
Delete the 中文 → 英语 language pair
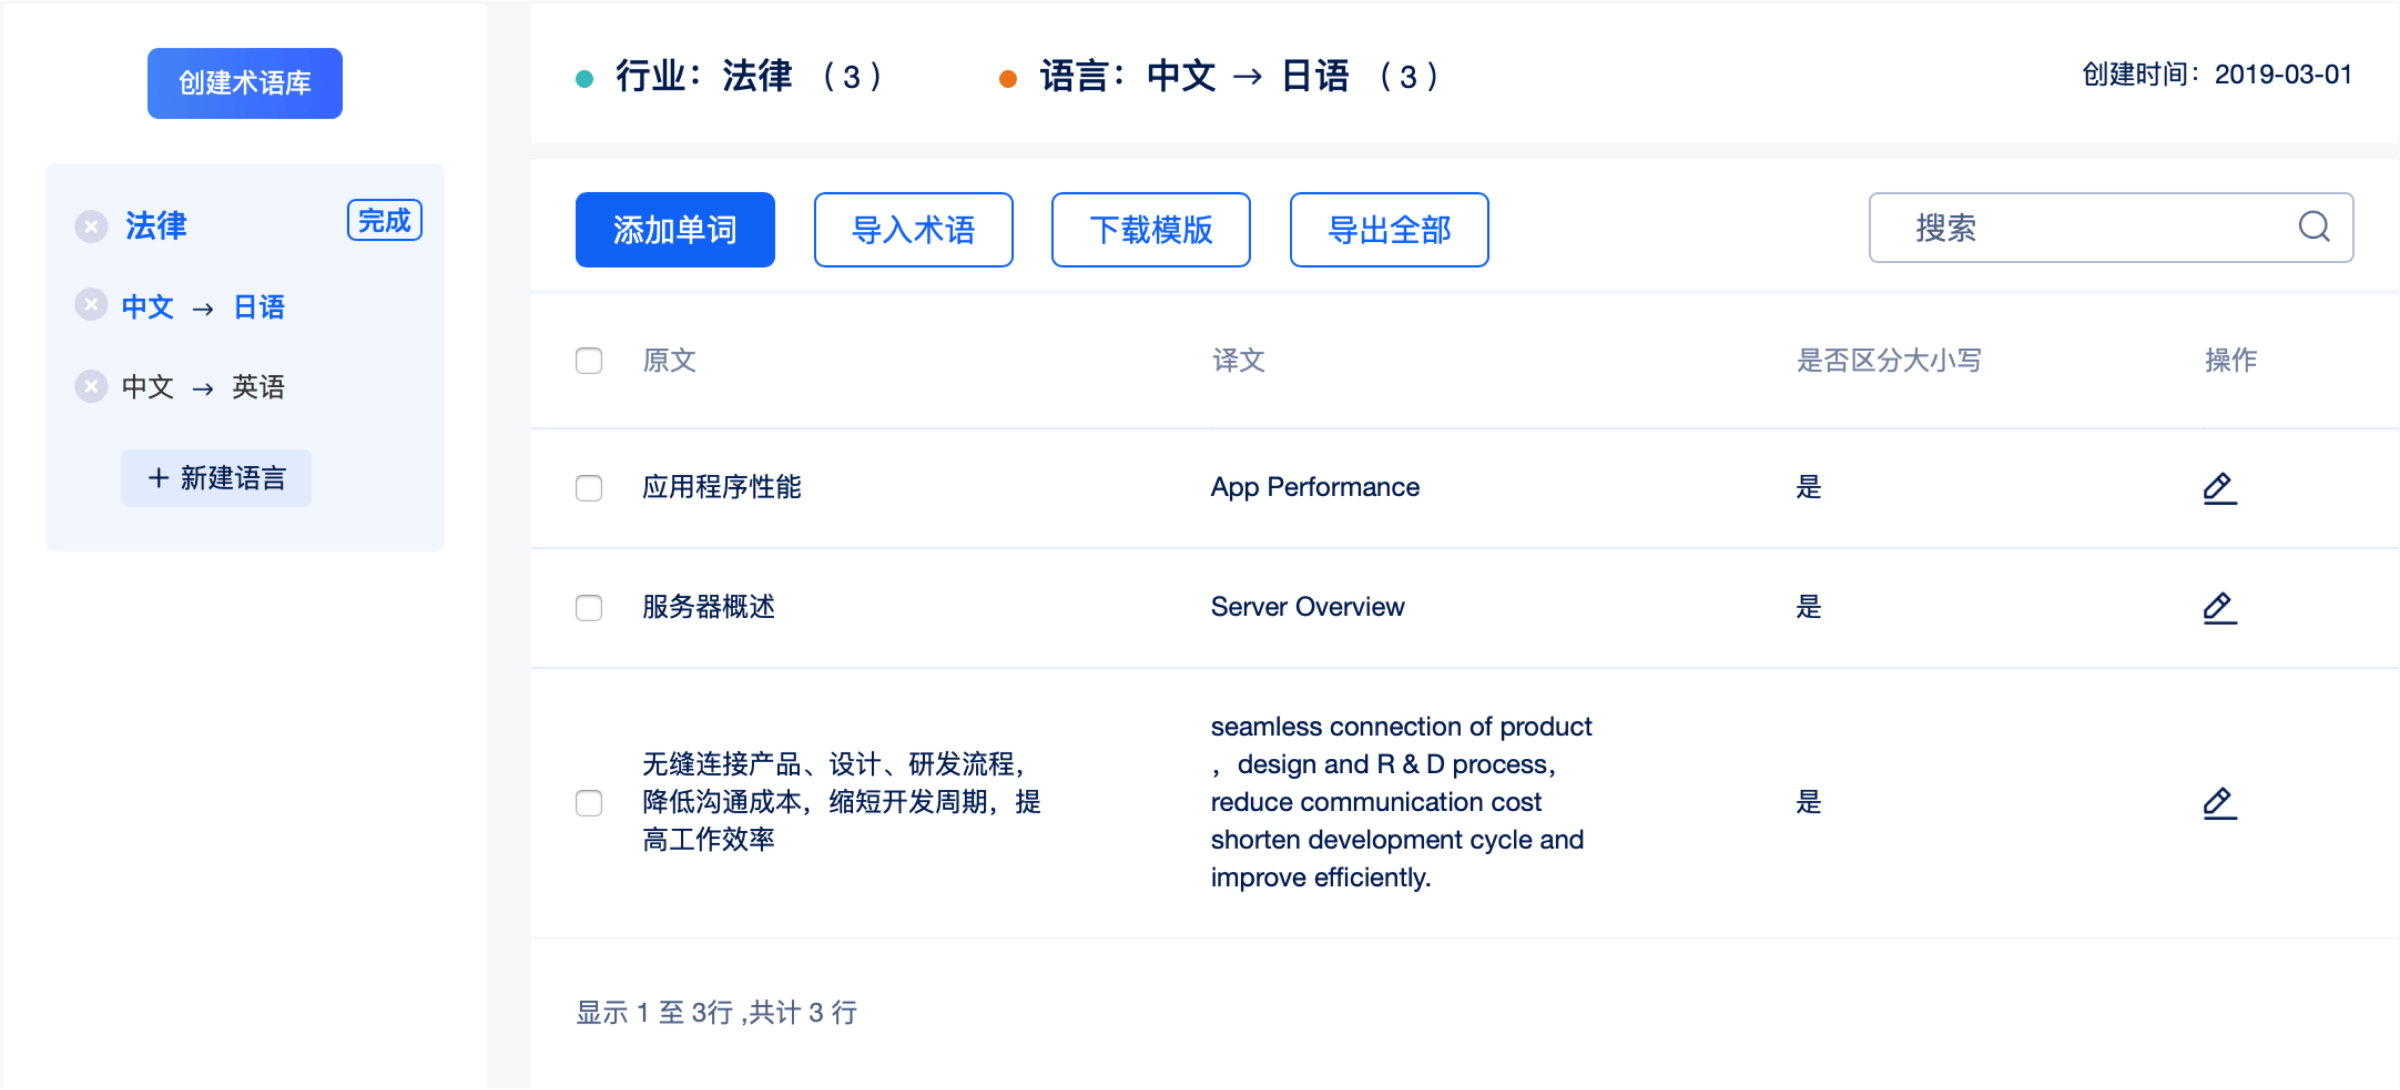91,386
